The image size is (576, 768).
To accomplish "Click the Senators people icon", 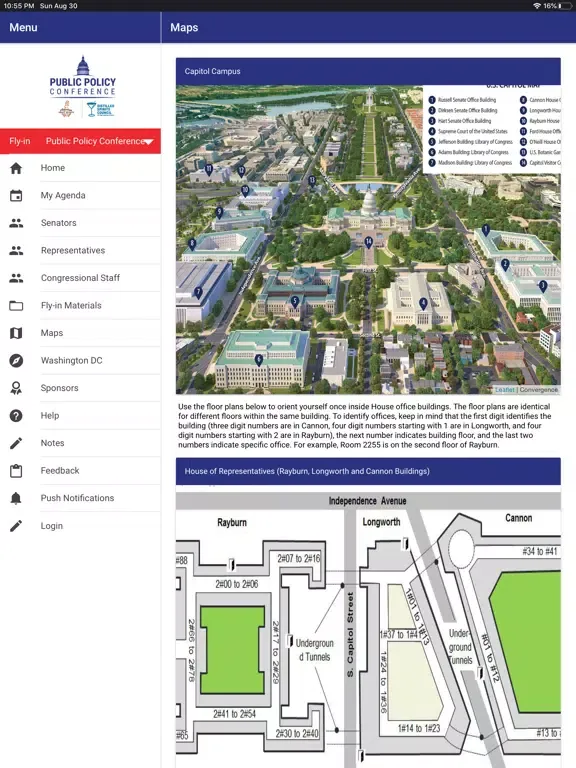I will tap(16, 223).
